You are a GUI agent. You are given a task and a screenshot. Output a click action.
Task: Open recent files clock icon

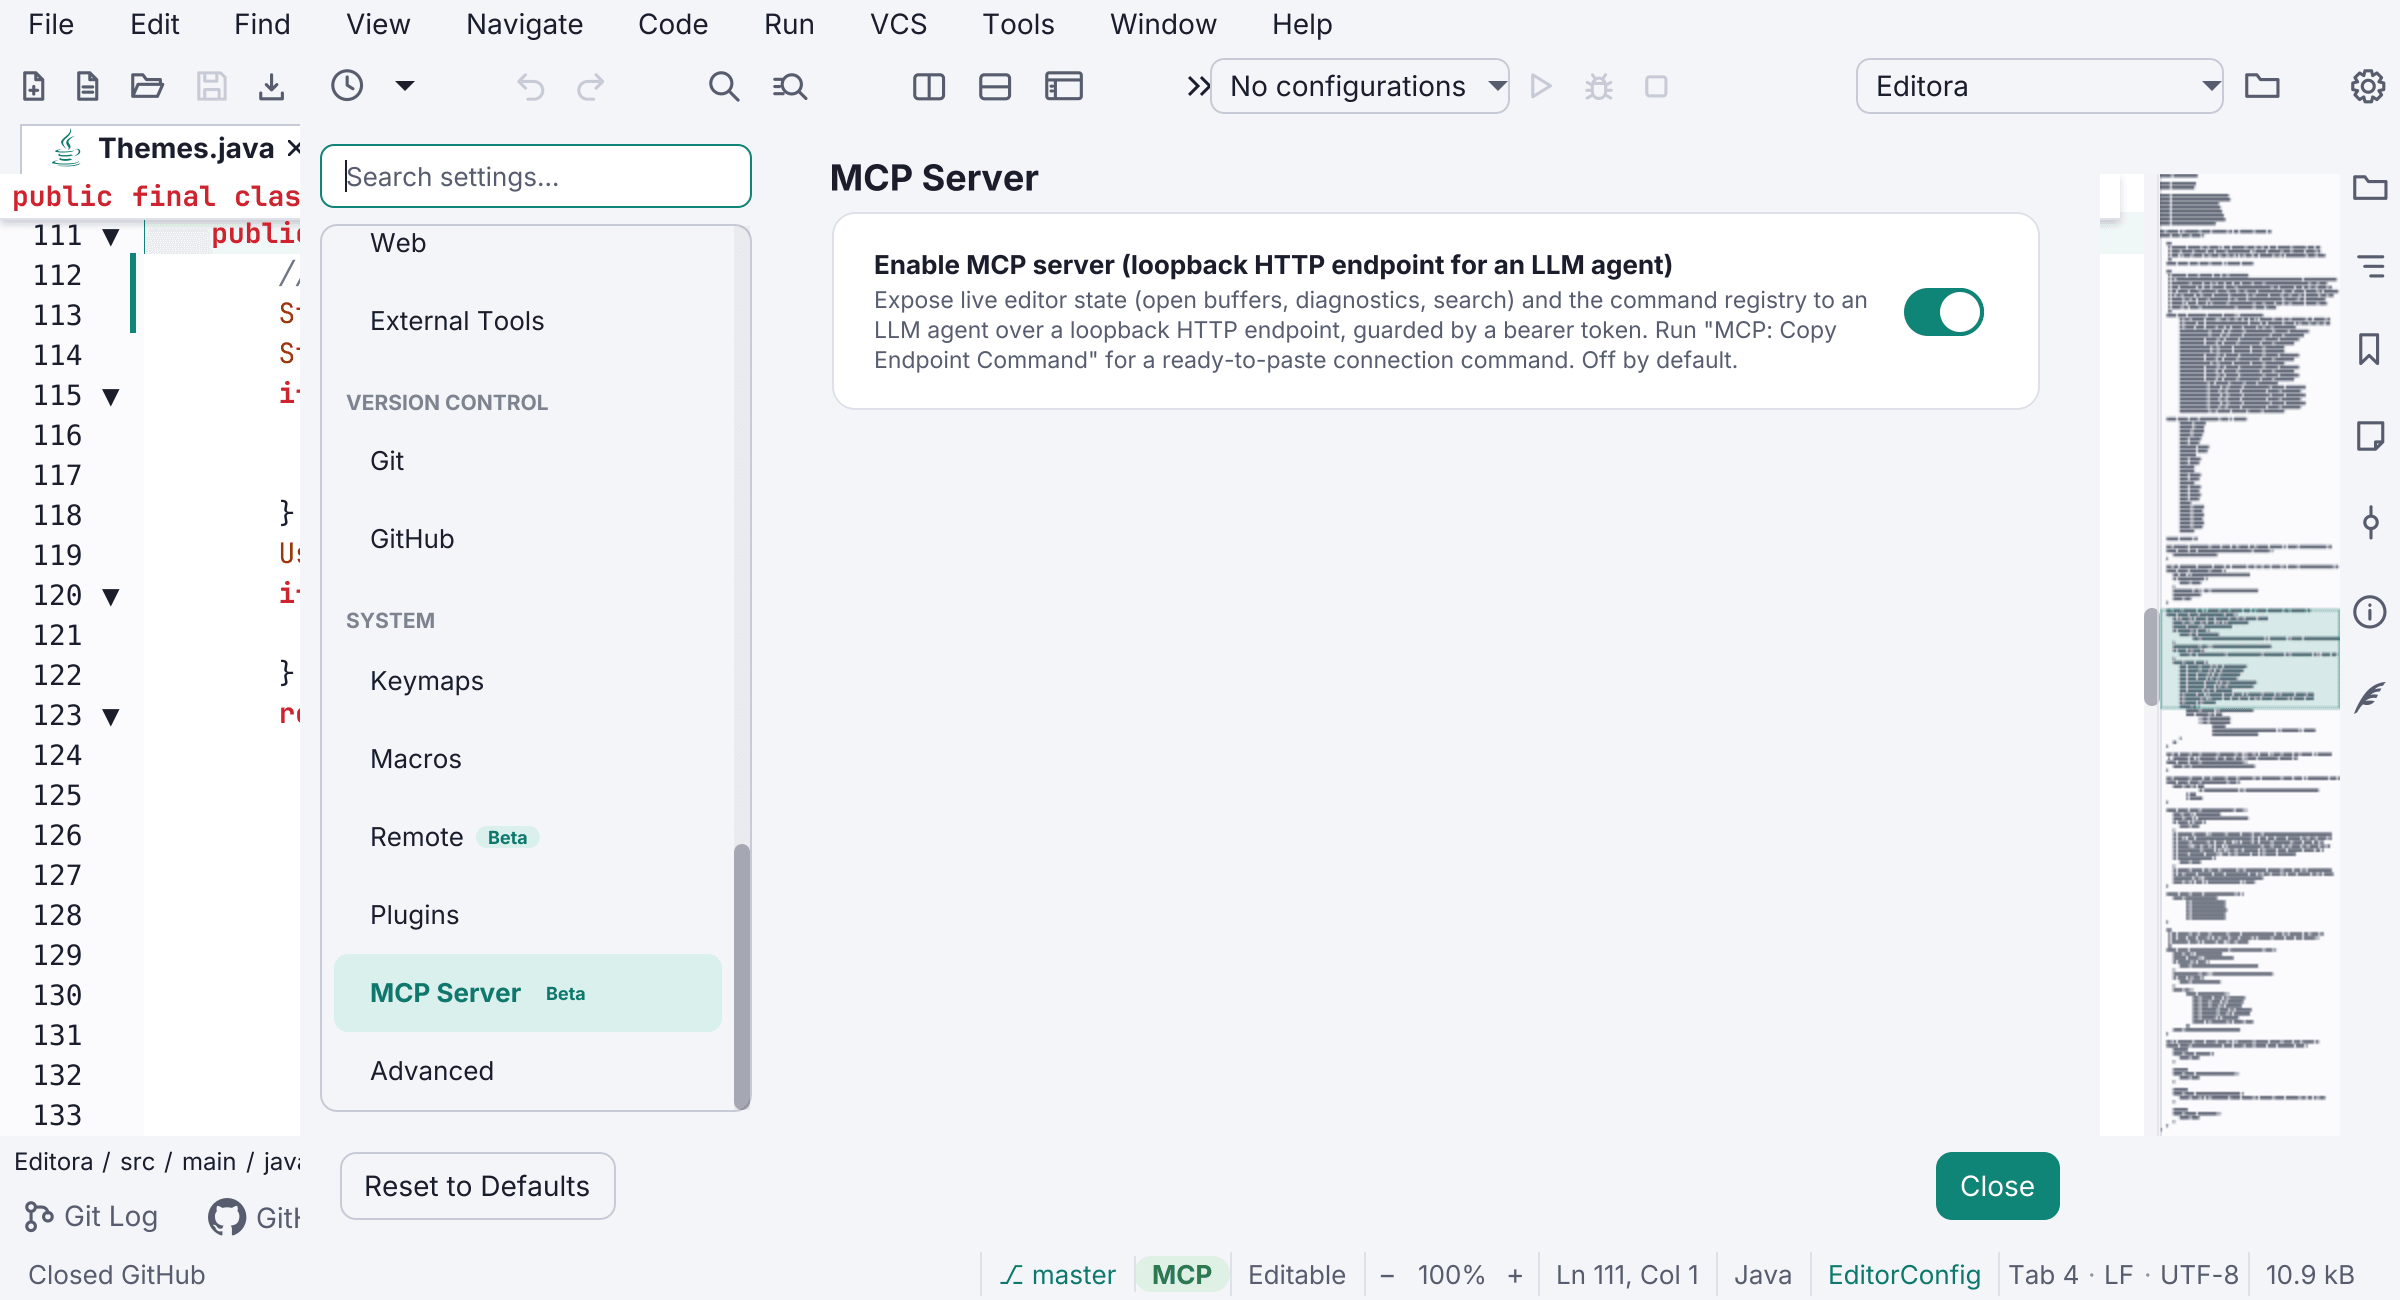tap(347, 86)
